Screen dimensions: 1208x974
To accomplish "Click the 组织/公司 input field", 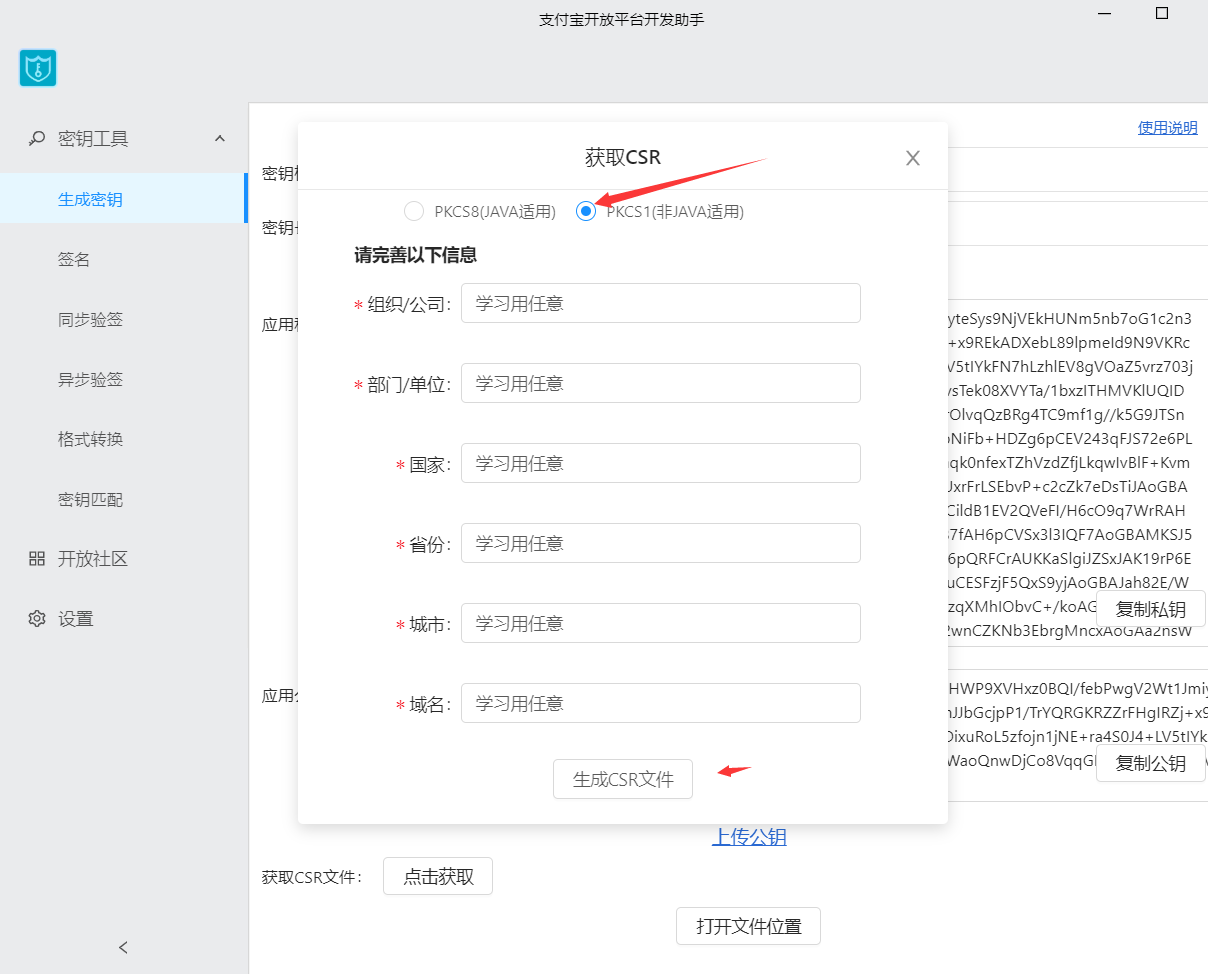I will tap(660, 303).
